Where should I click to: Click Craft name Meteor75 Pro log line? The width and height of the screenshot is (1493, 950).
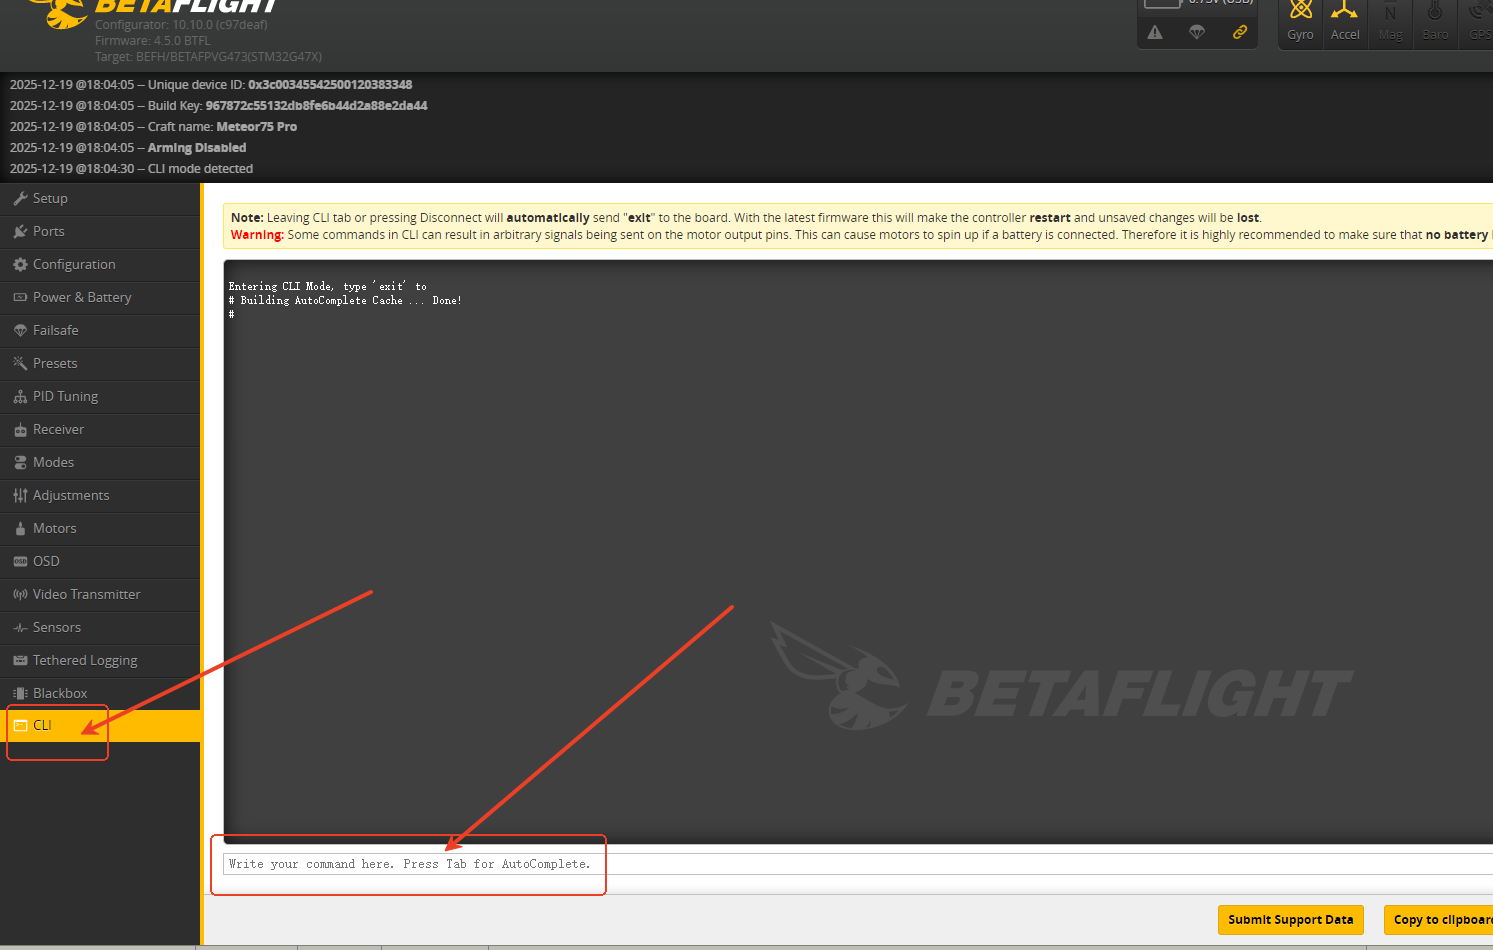pyautogui.click(x=153, y=127)
